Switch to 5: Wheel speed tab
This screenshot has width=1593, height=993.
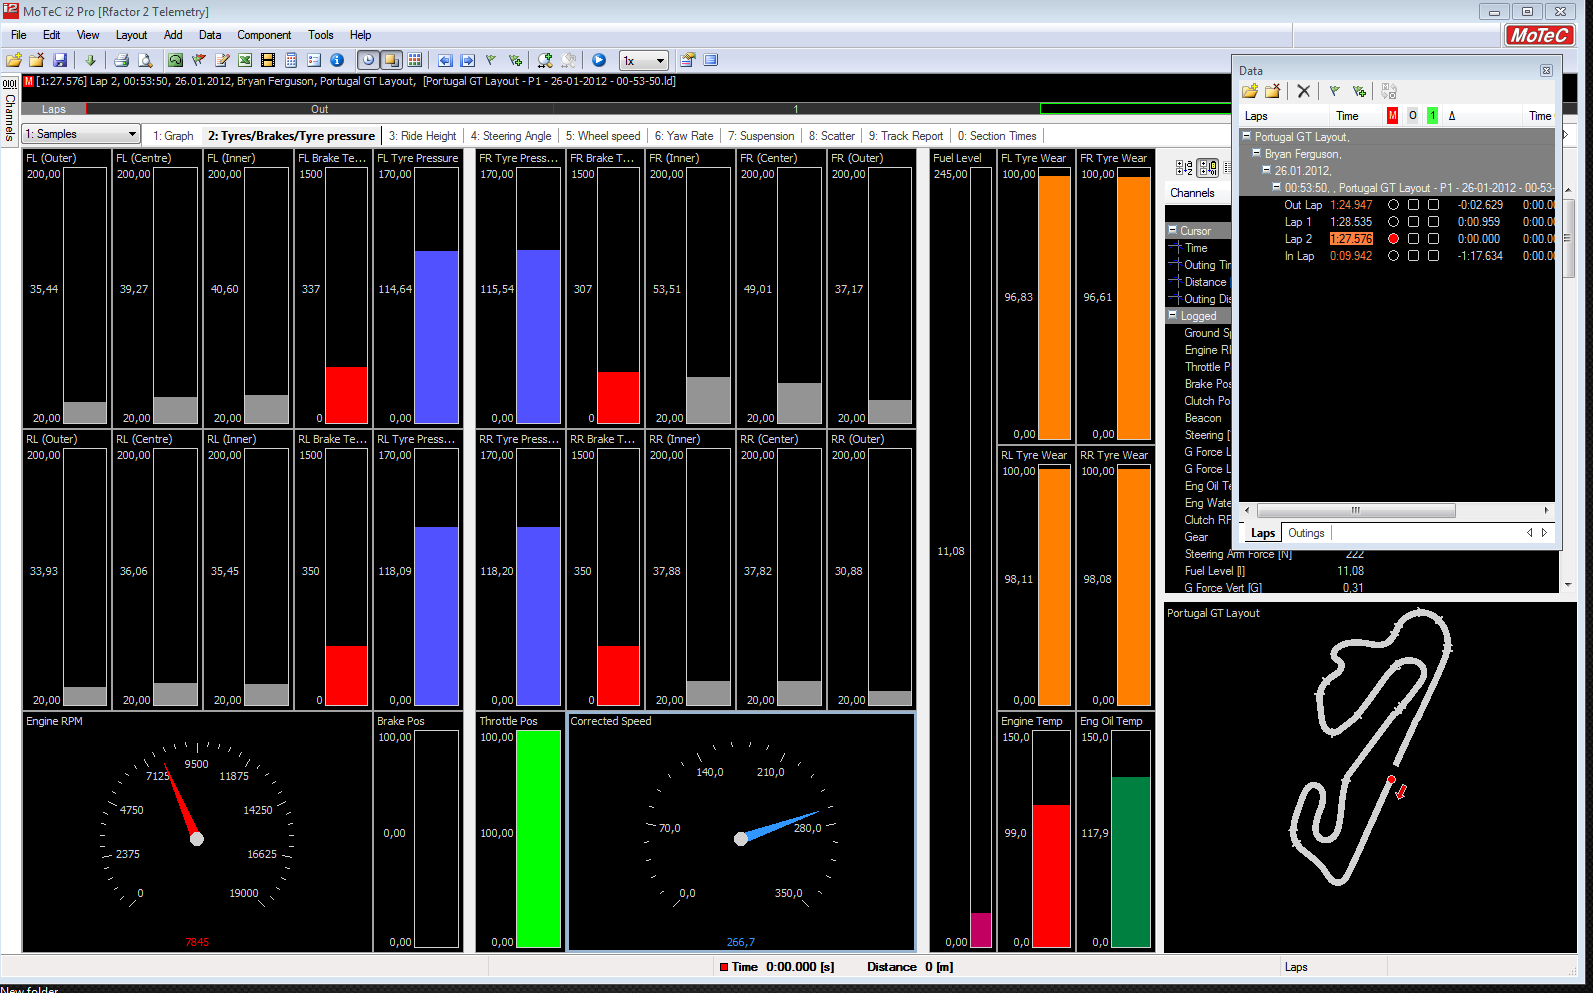click(x=603, y=136)
